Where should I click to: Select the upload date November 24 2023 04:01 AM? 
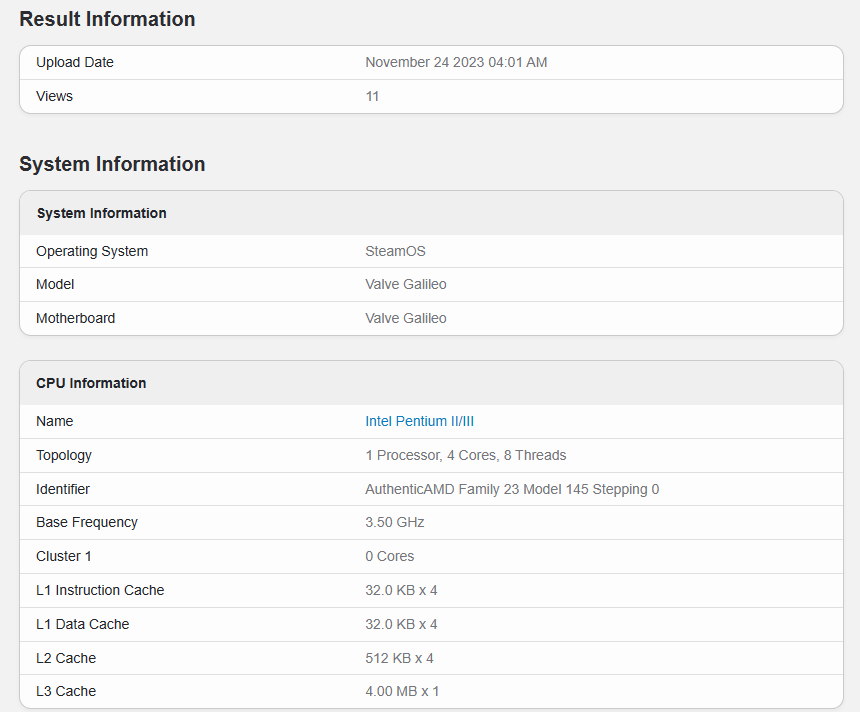pyautogui.click(x=456, y=63)
